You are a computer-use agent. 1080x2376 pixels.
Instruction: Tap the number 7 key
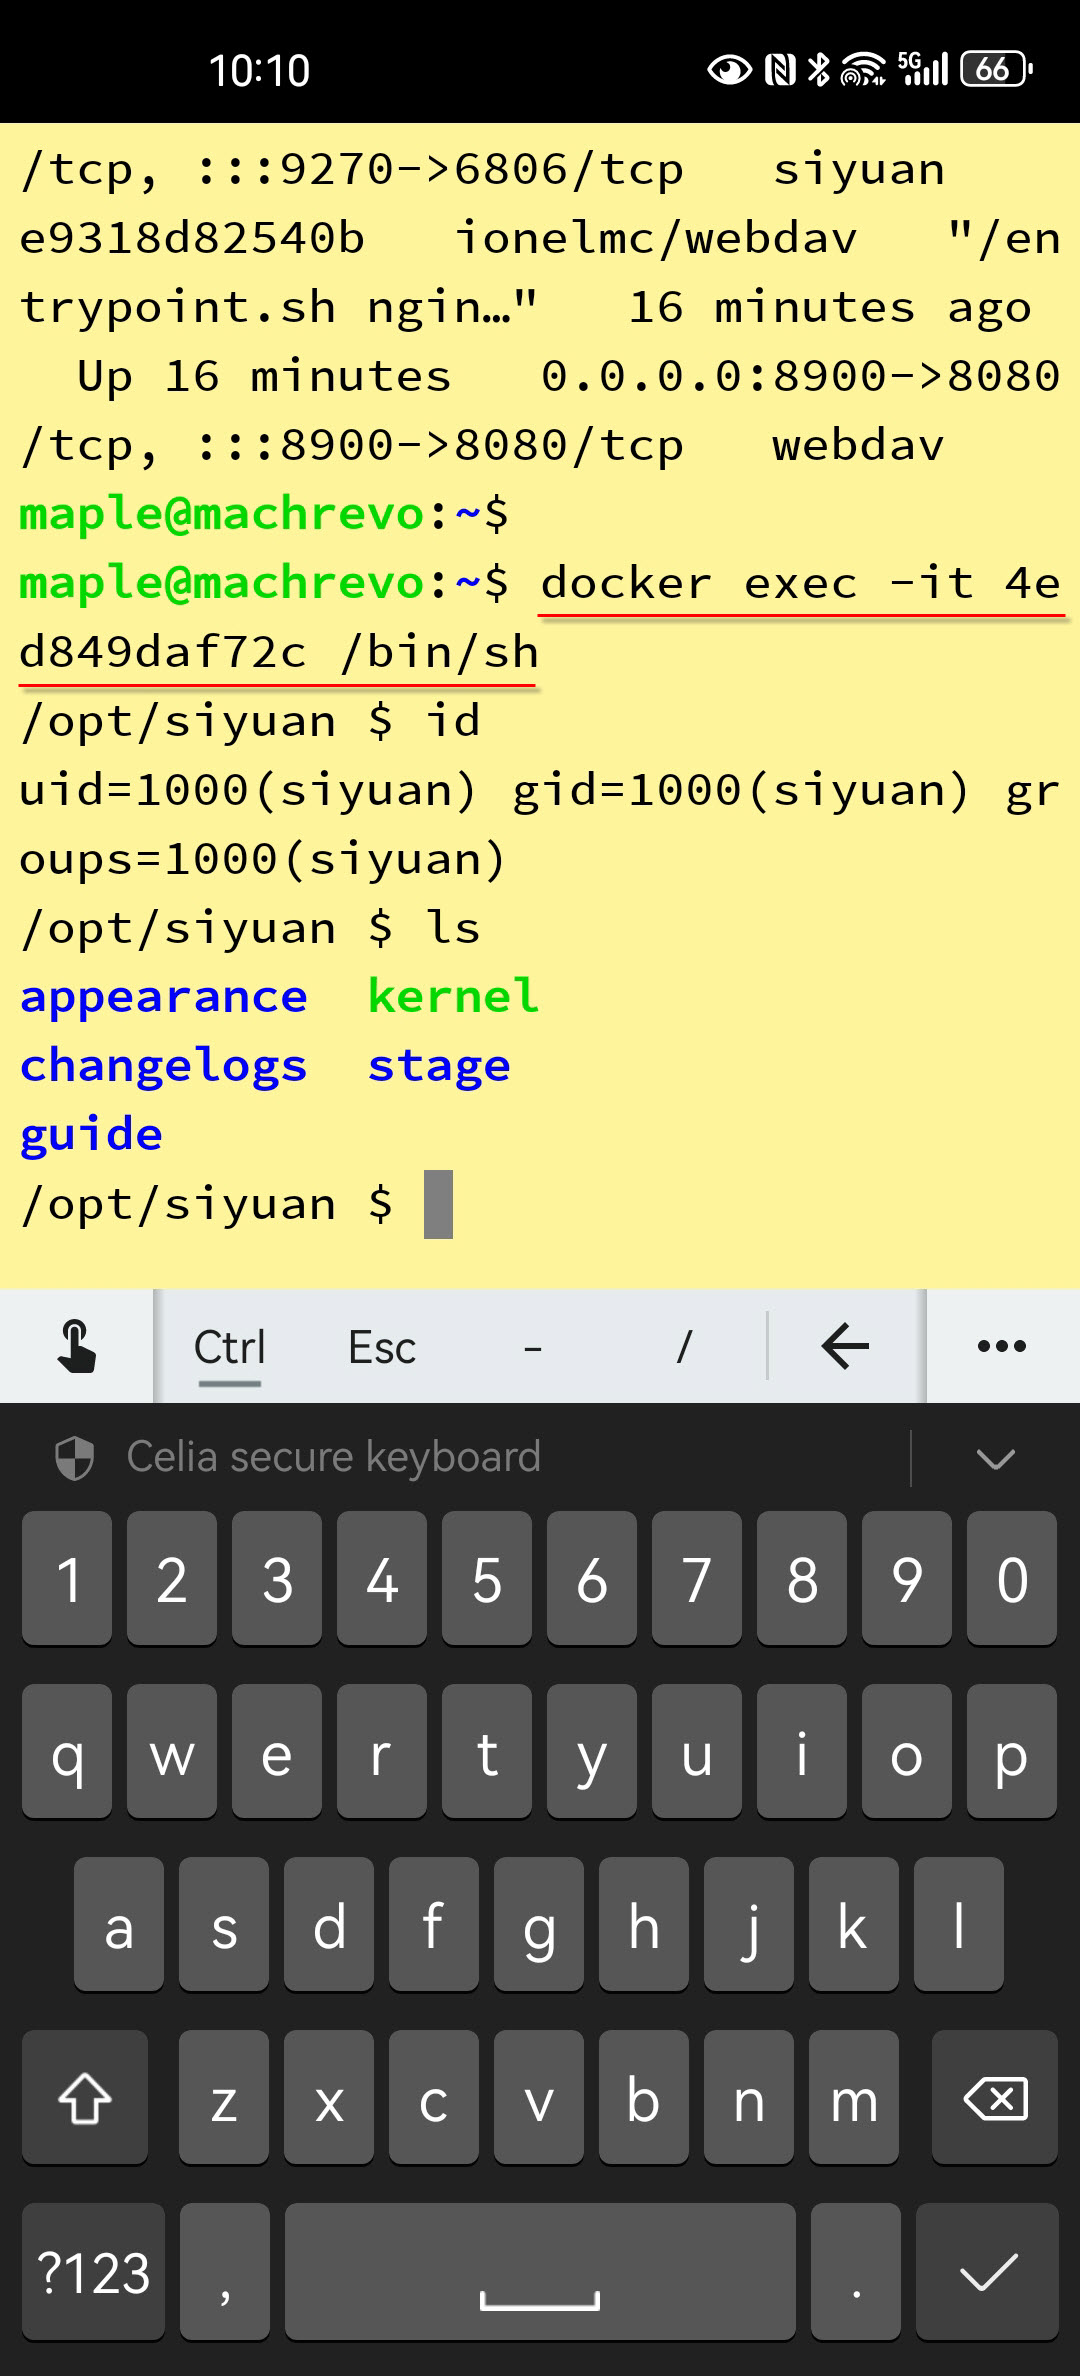pyautogui.click(x=697, y=1578)
